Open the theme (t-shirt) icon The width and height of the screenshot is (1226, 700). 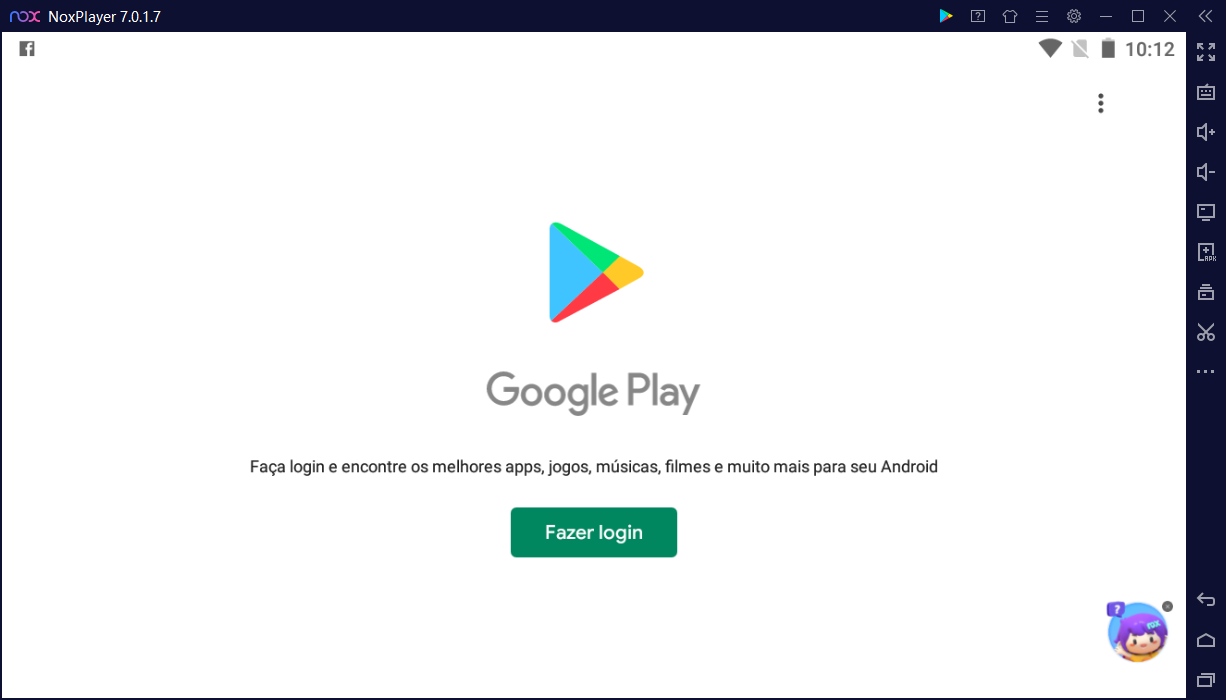pyautogui.click(x=1010, y=16)
